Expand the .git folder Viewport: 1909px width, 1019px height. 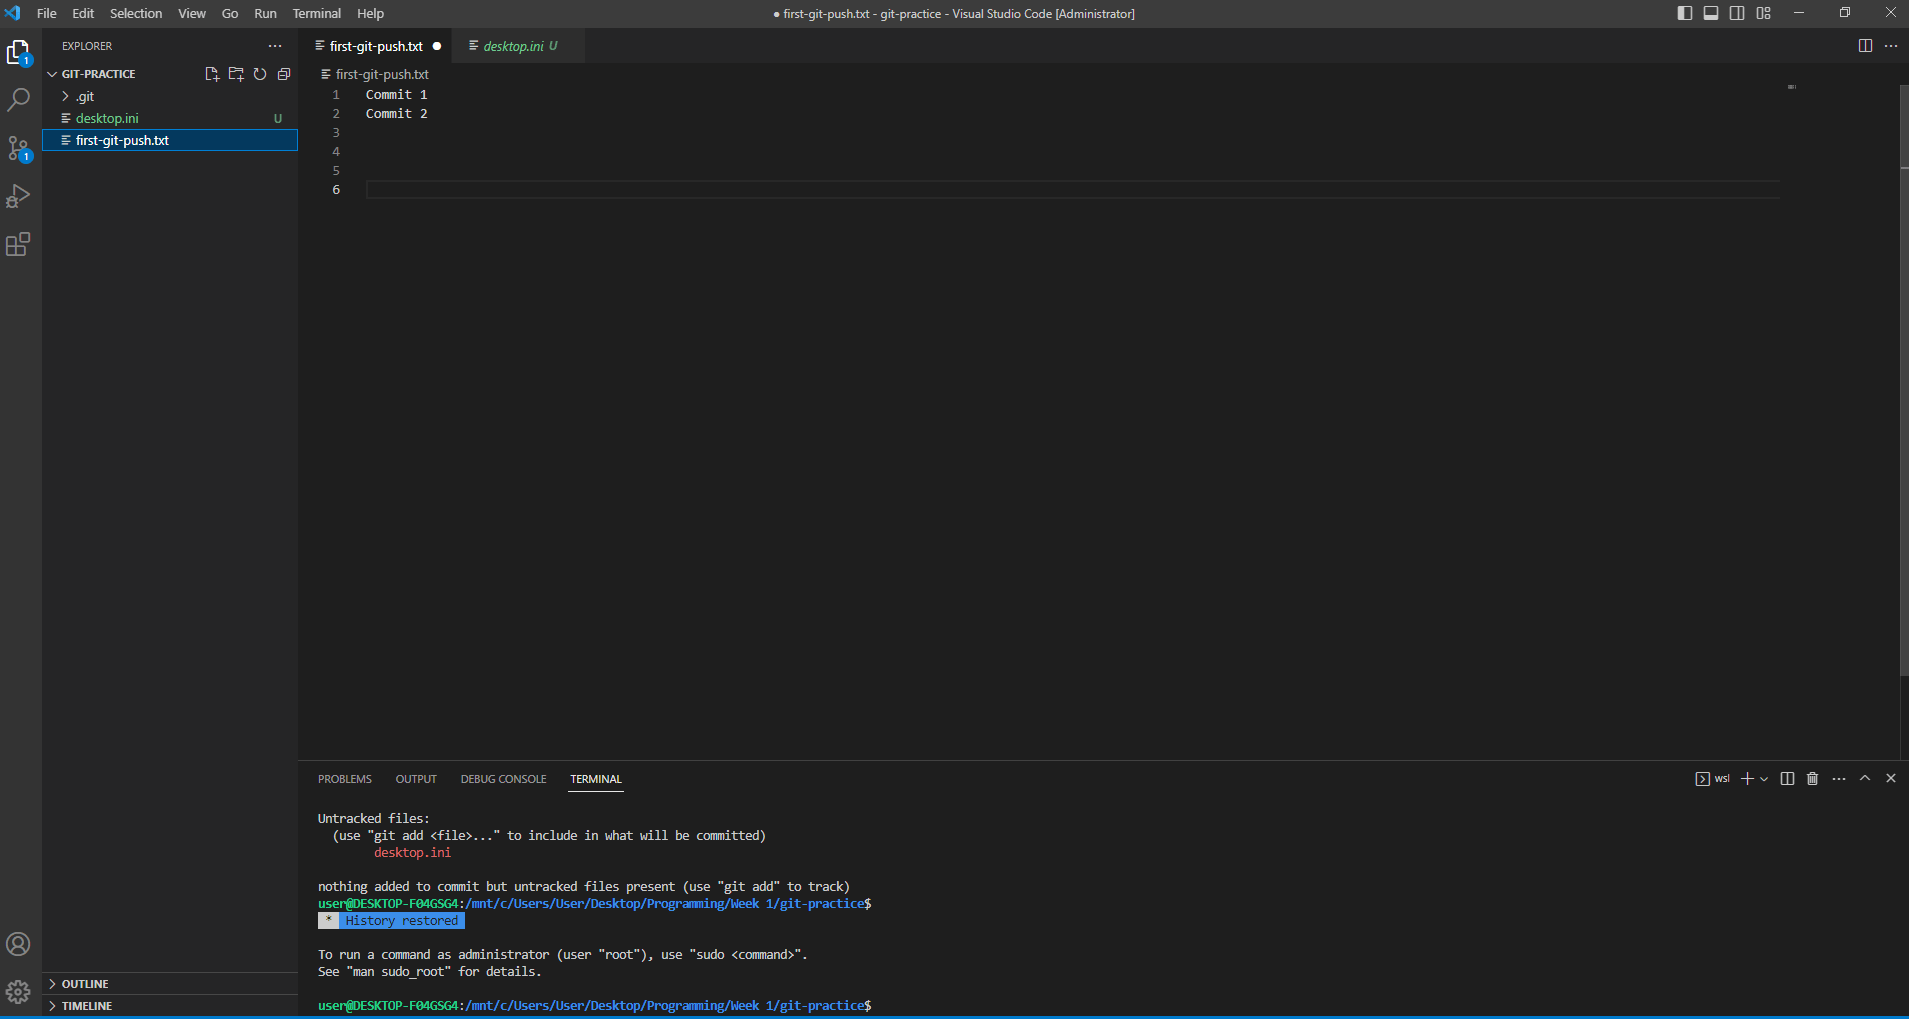(63, 96)
